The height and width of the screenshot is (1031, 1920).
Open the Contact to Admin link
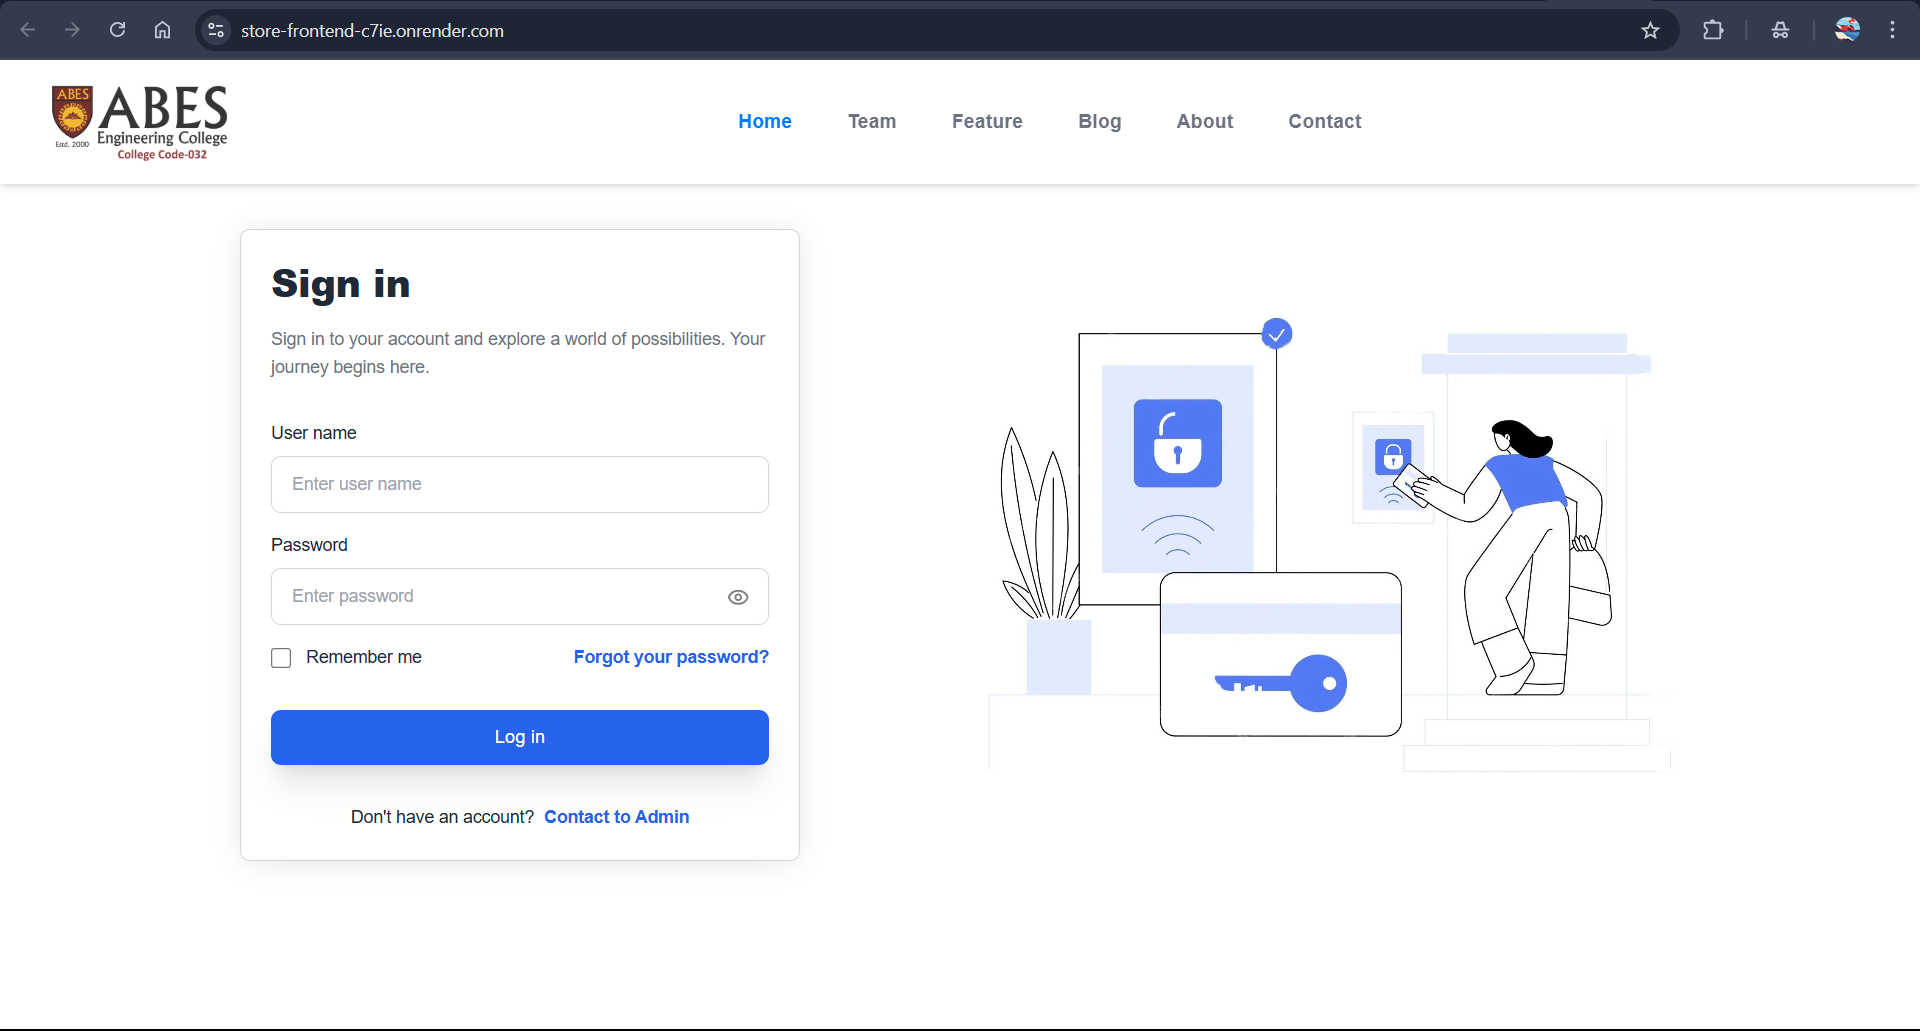(616, 817)
